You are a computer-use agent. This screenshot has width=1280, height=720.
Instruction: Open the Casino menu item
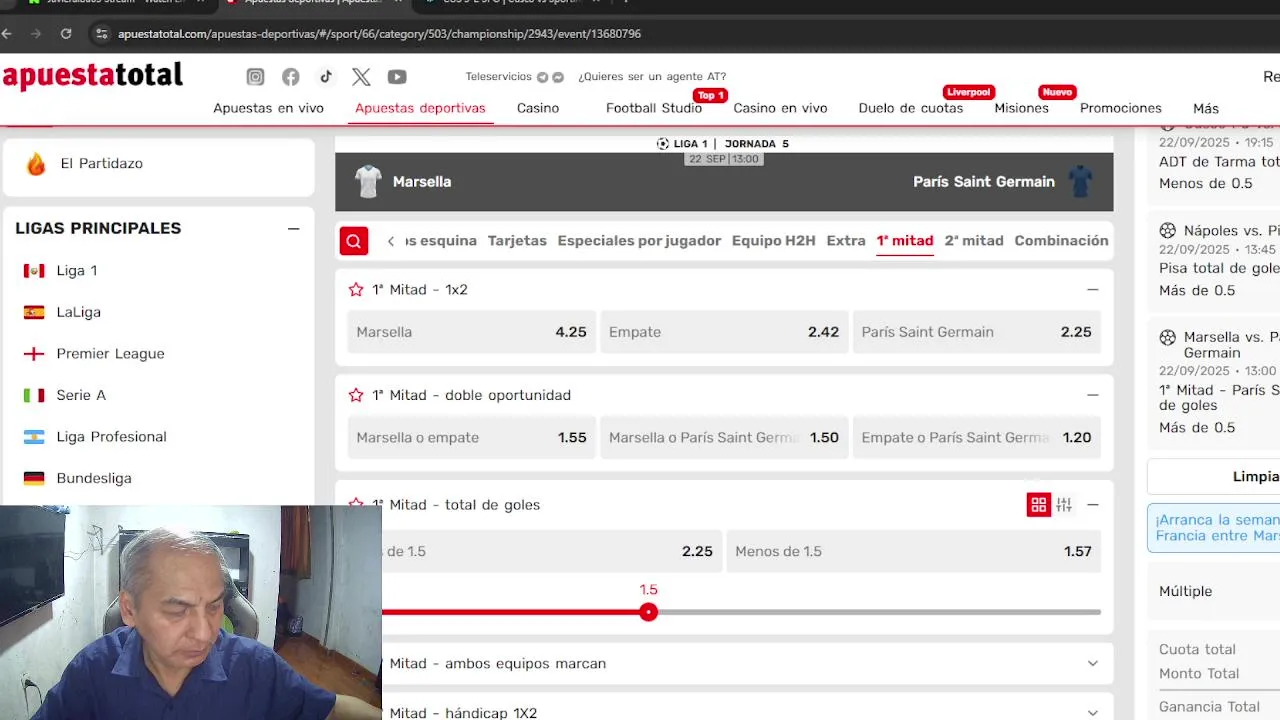(538, 108)
